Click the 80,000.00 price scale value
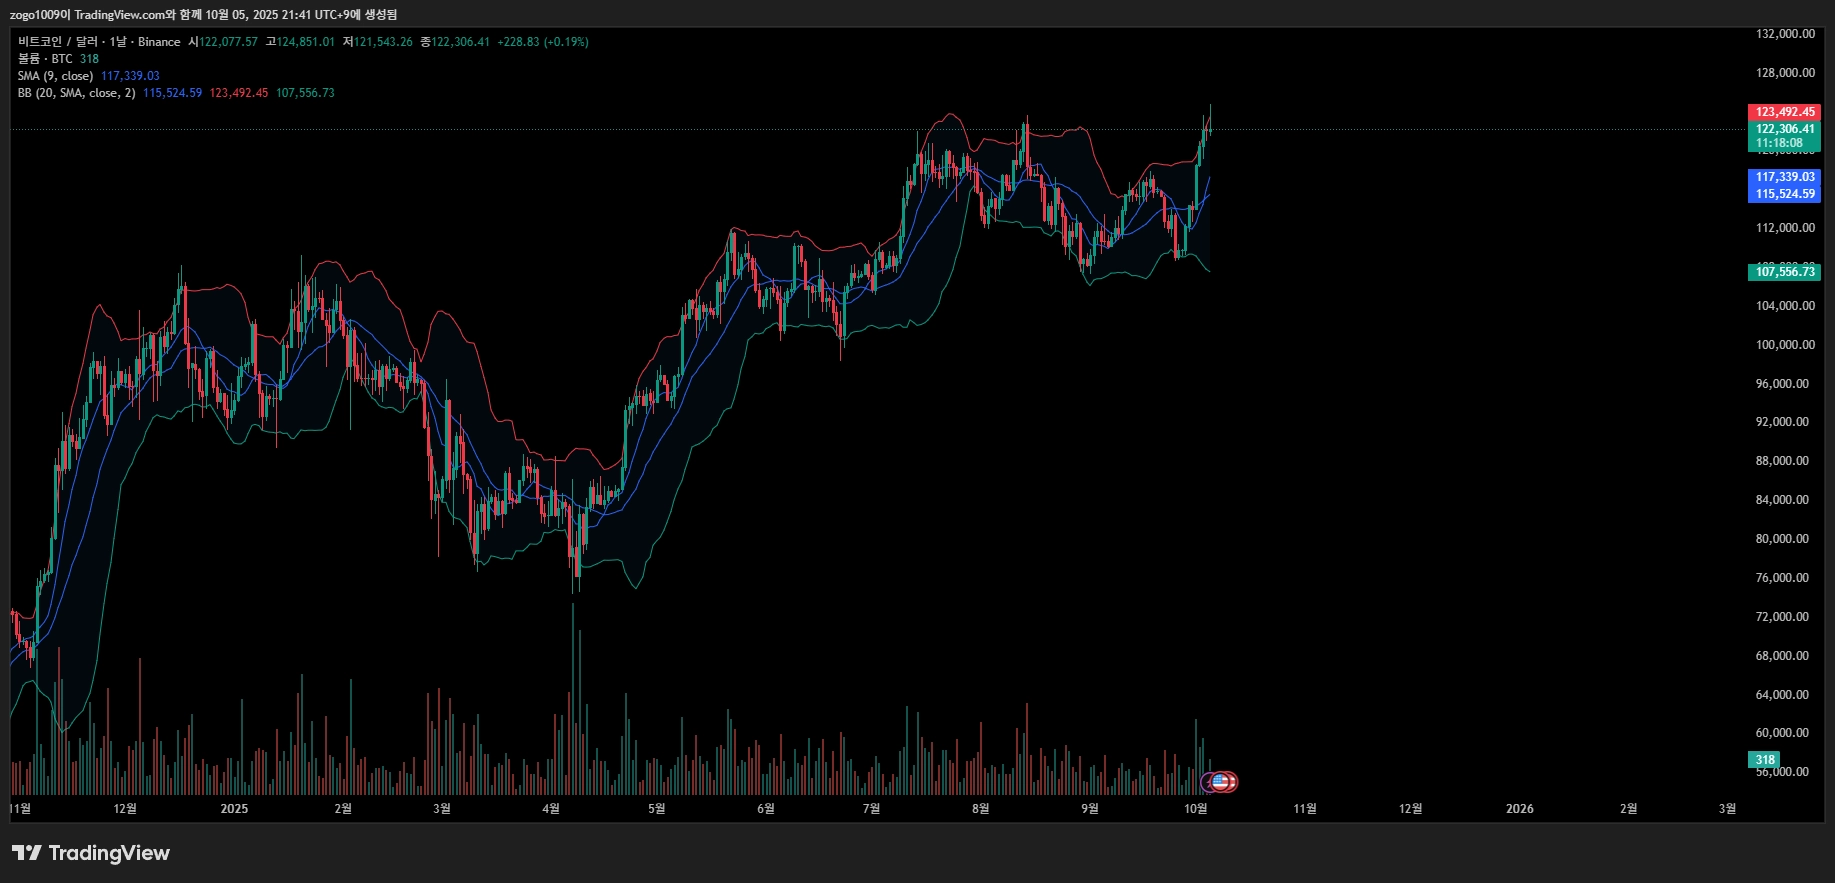The height and width of the screenshot is (883, 1835). pyautogui.click(x=1782, y=539)
